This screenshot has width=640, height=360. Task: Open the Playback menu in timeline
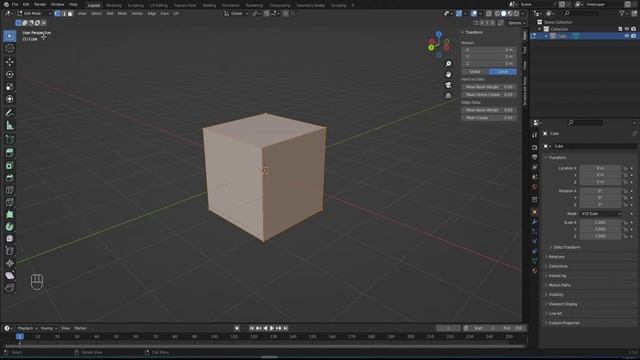tap(27, 328)
